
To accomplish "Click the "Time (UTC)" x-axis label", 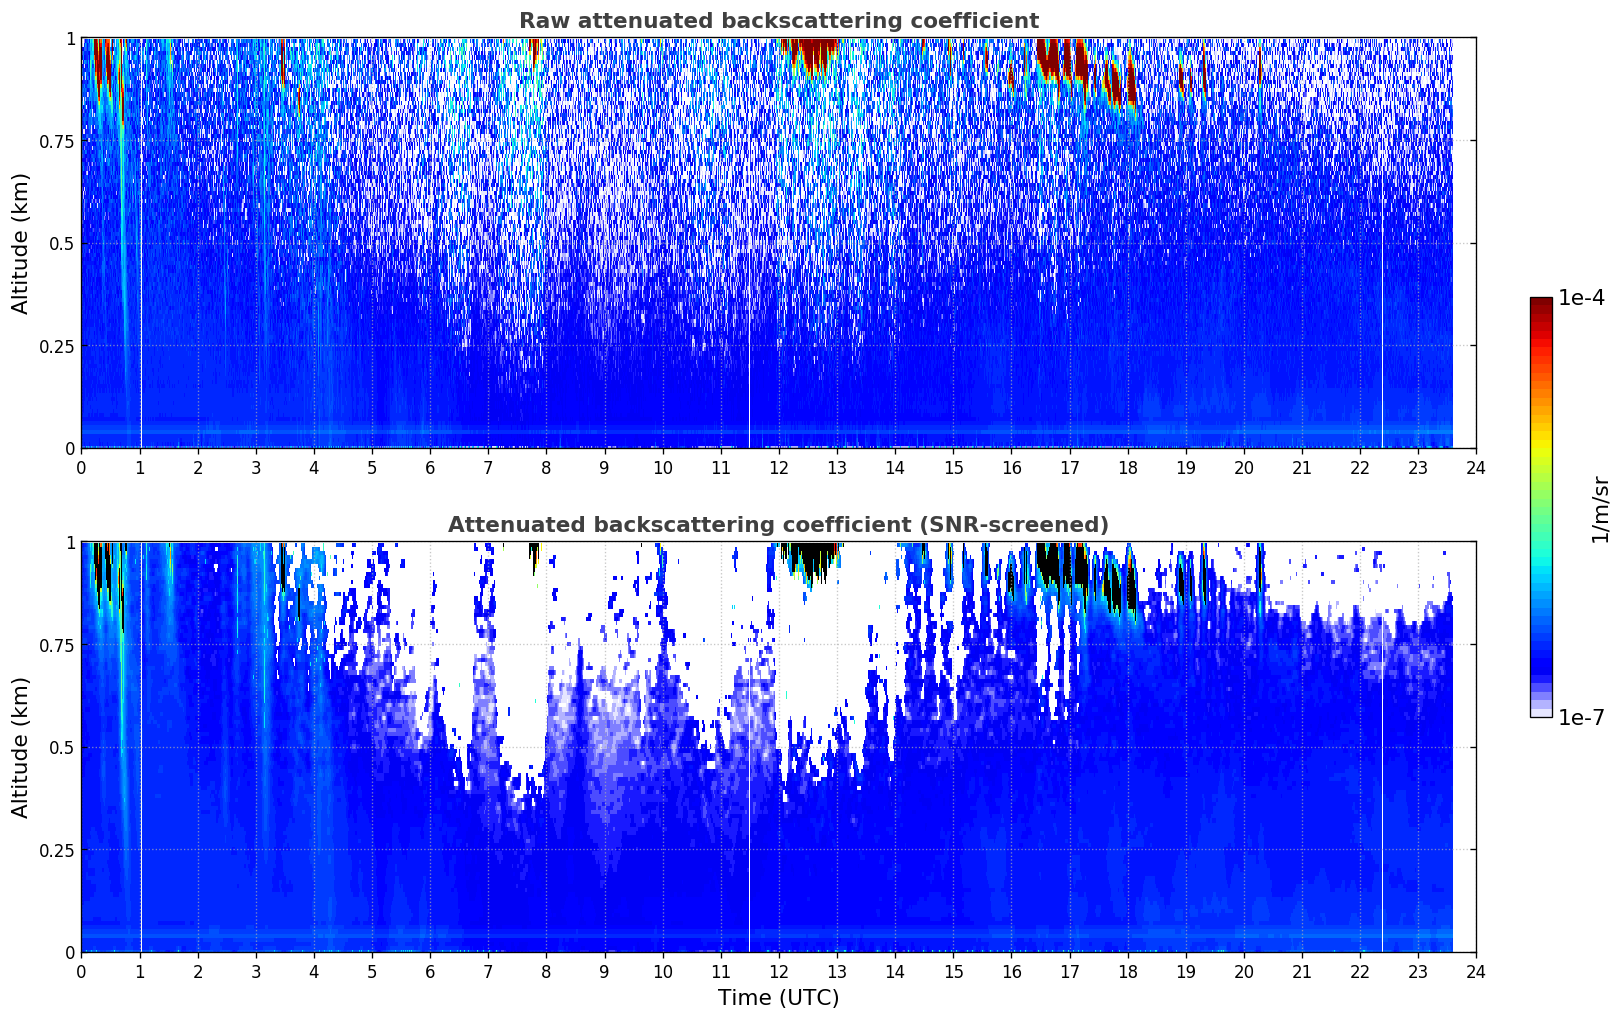I will (778, 998).
